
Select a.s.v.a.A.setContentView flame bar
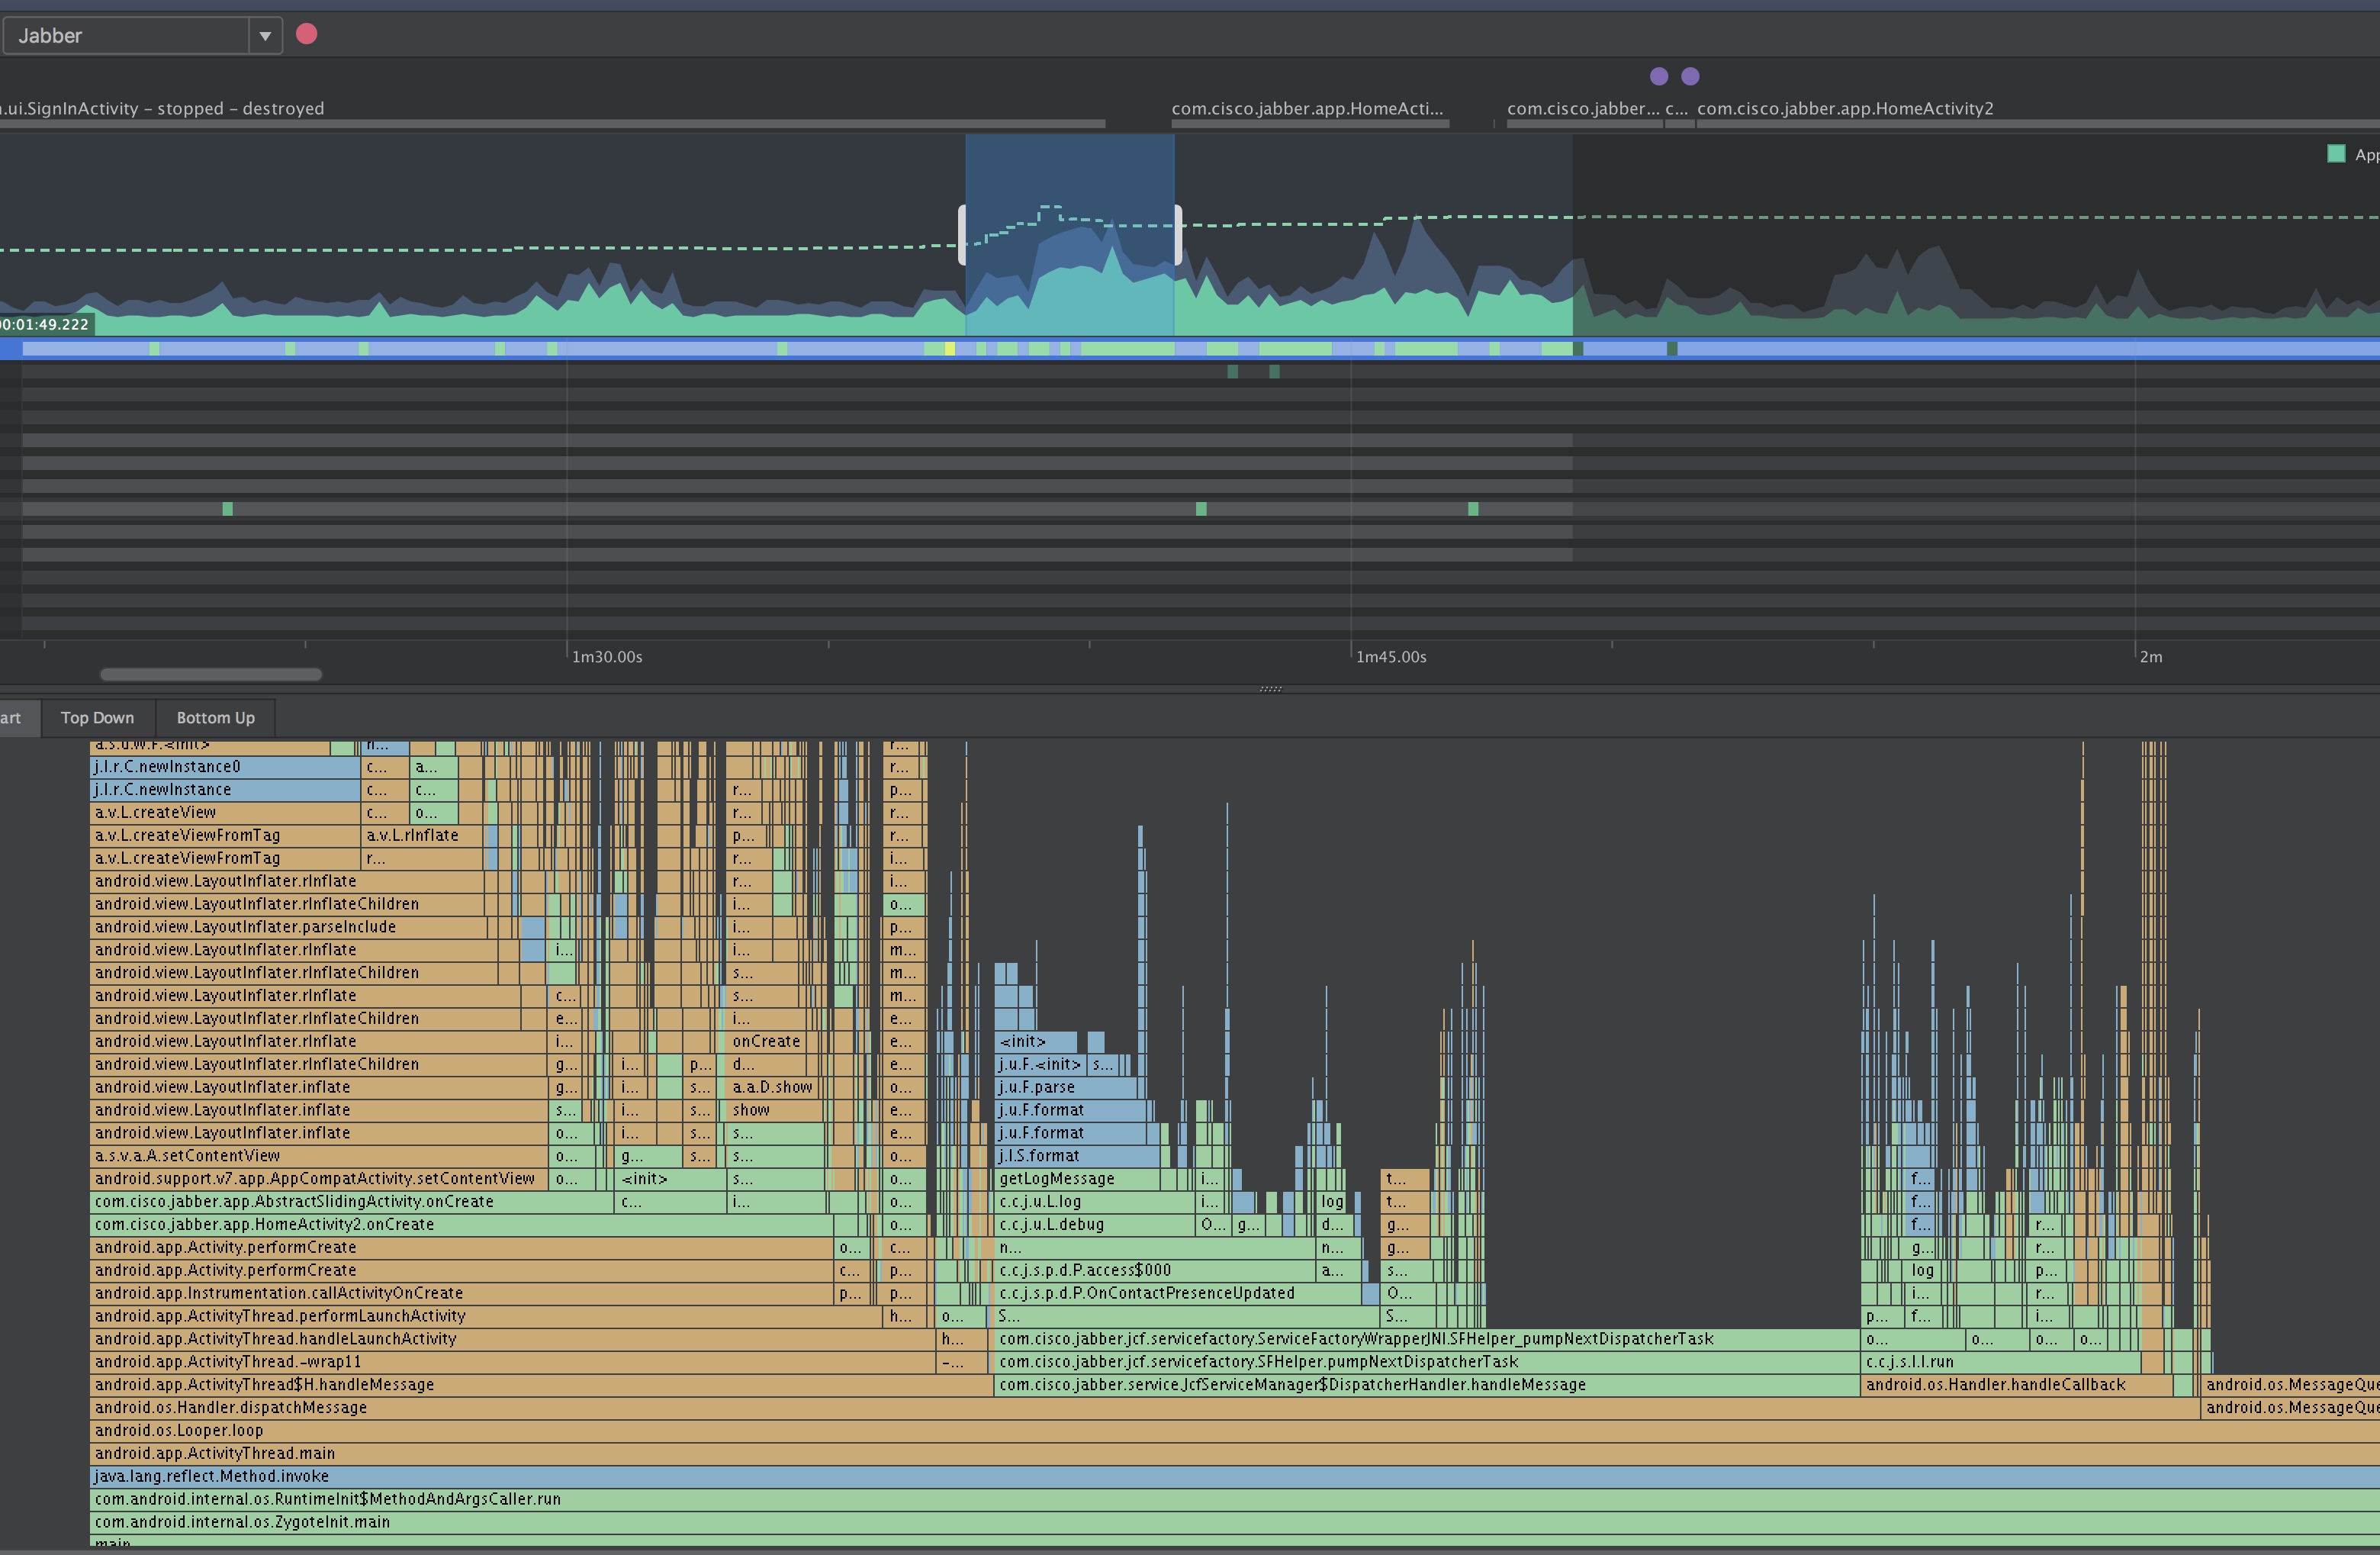tap(320, 1156)
